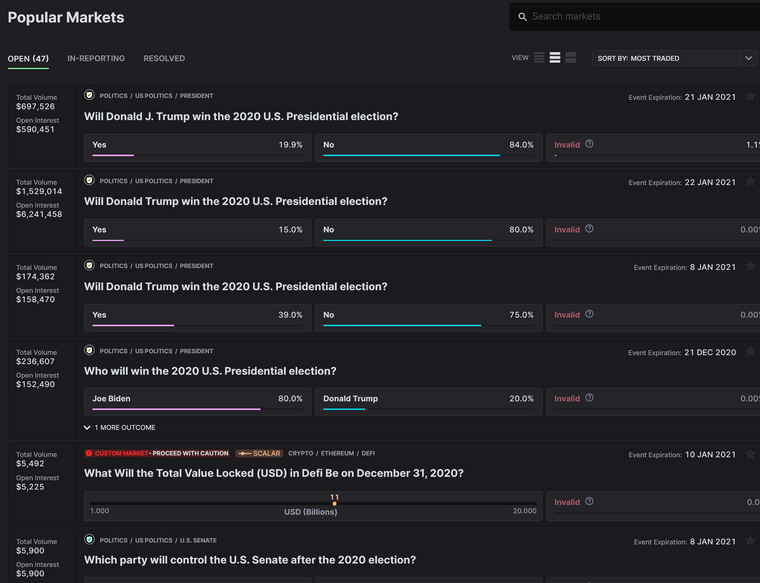Open Trump market title expiring 22 JAN 2021
The image size is (760, 583).
[x=236, y=201]
